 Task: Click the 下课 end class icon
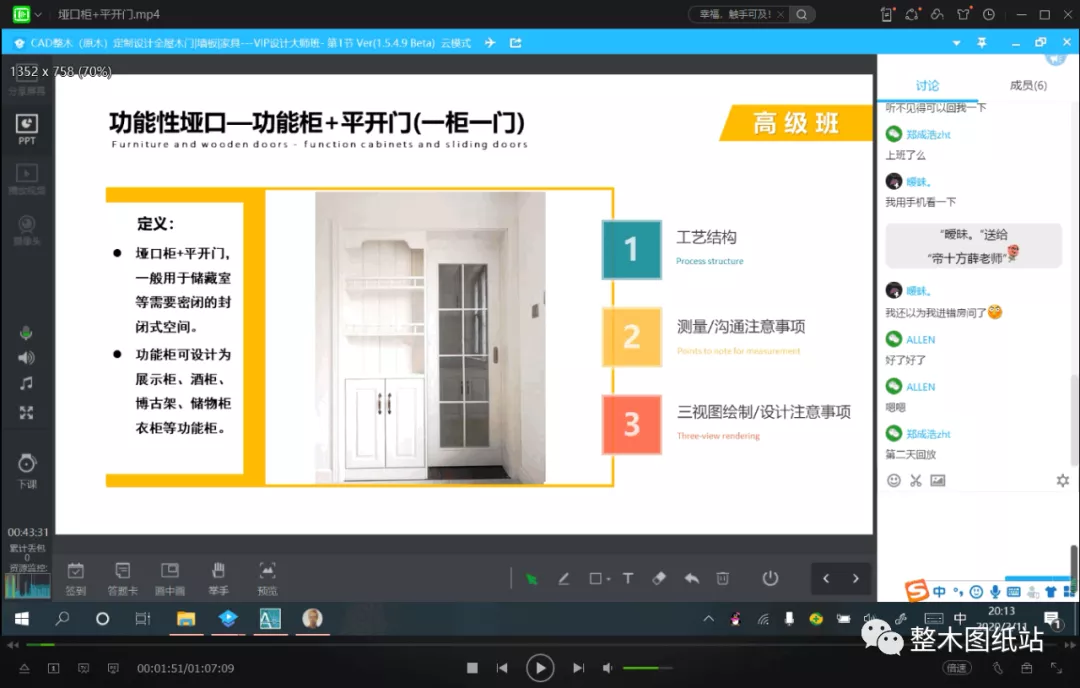(27, 468)
